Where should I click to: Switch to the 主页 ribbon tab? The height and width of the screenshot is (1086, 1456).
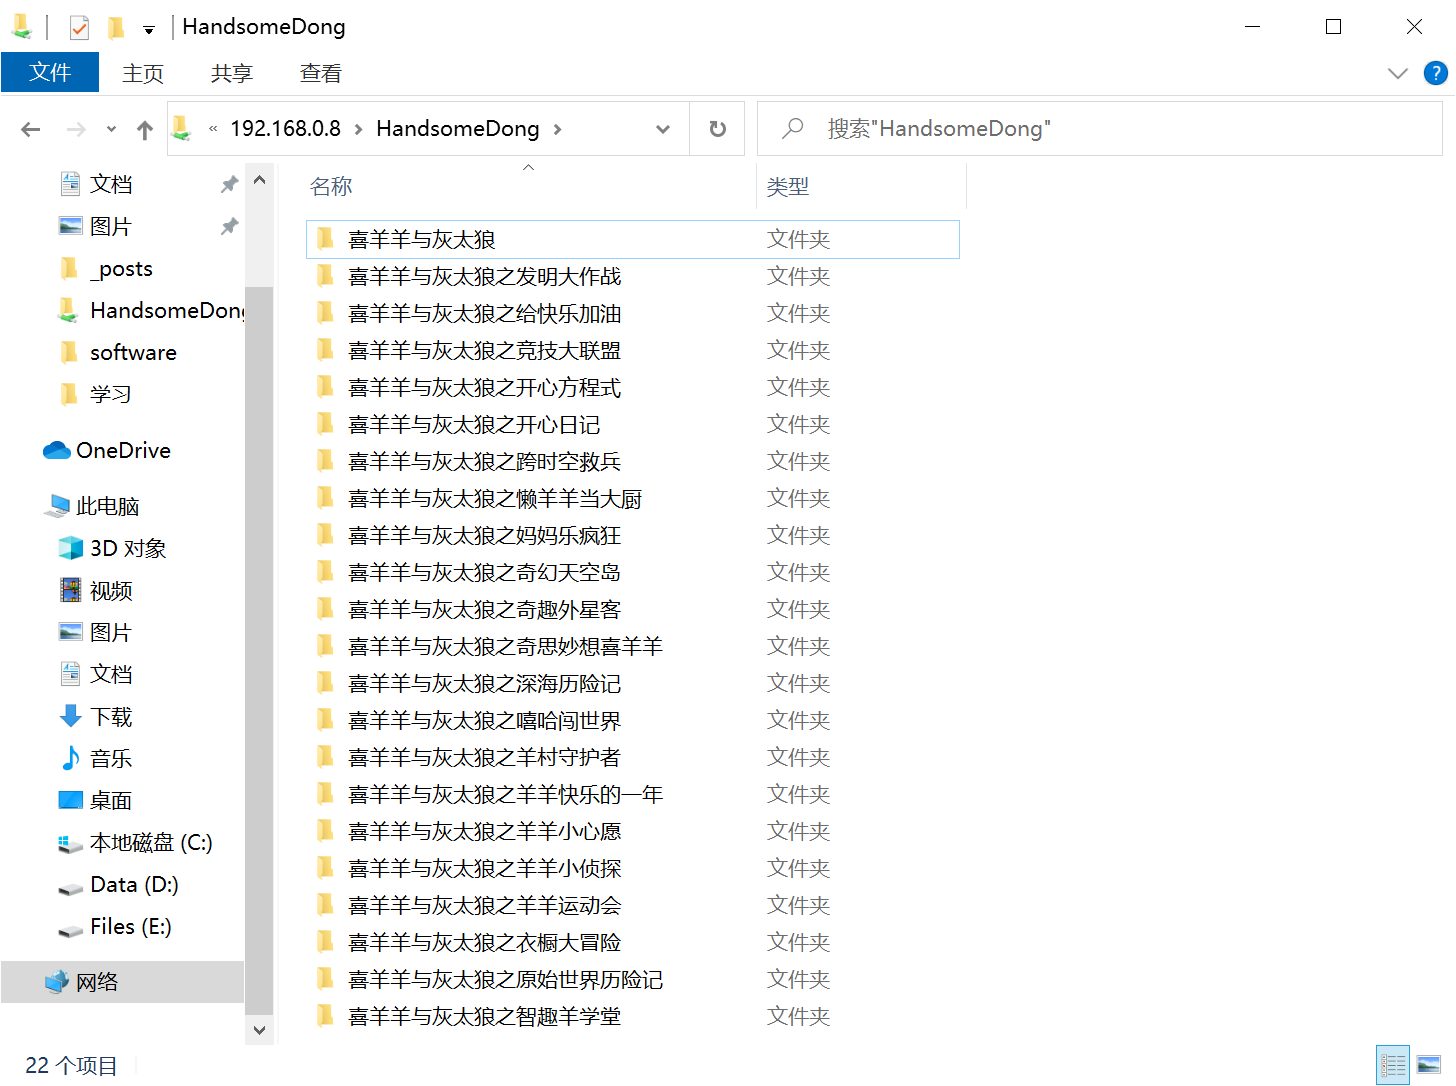tap(143, 73)
